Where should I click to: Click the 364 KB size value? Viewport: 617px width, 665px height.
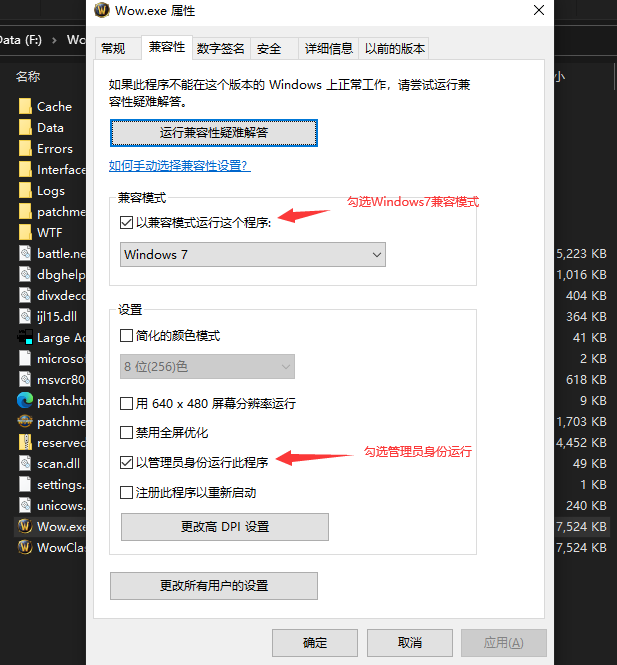point(586,316)
